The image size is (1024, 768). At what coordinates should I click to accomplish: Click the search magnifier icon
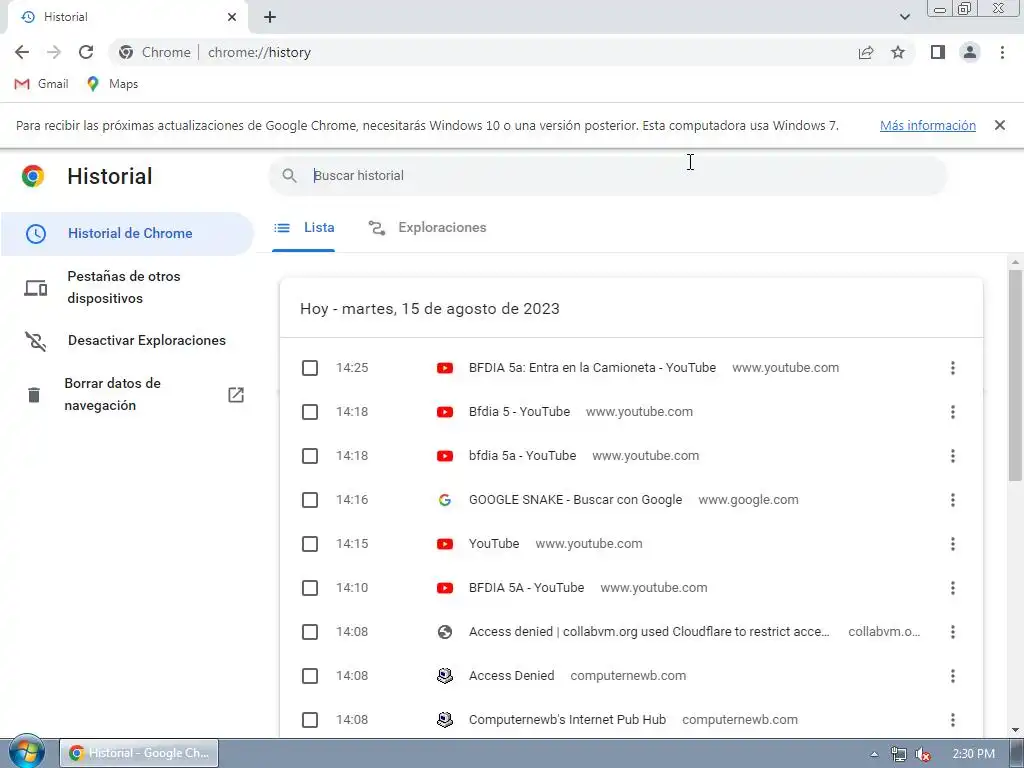[289, 175]
